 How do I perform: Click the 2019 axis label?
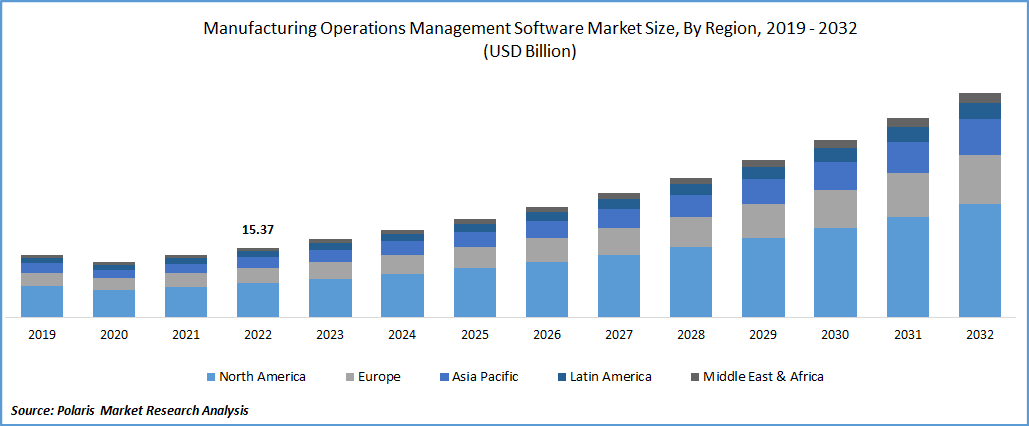click(42, 334)
